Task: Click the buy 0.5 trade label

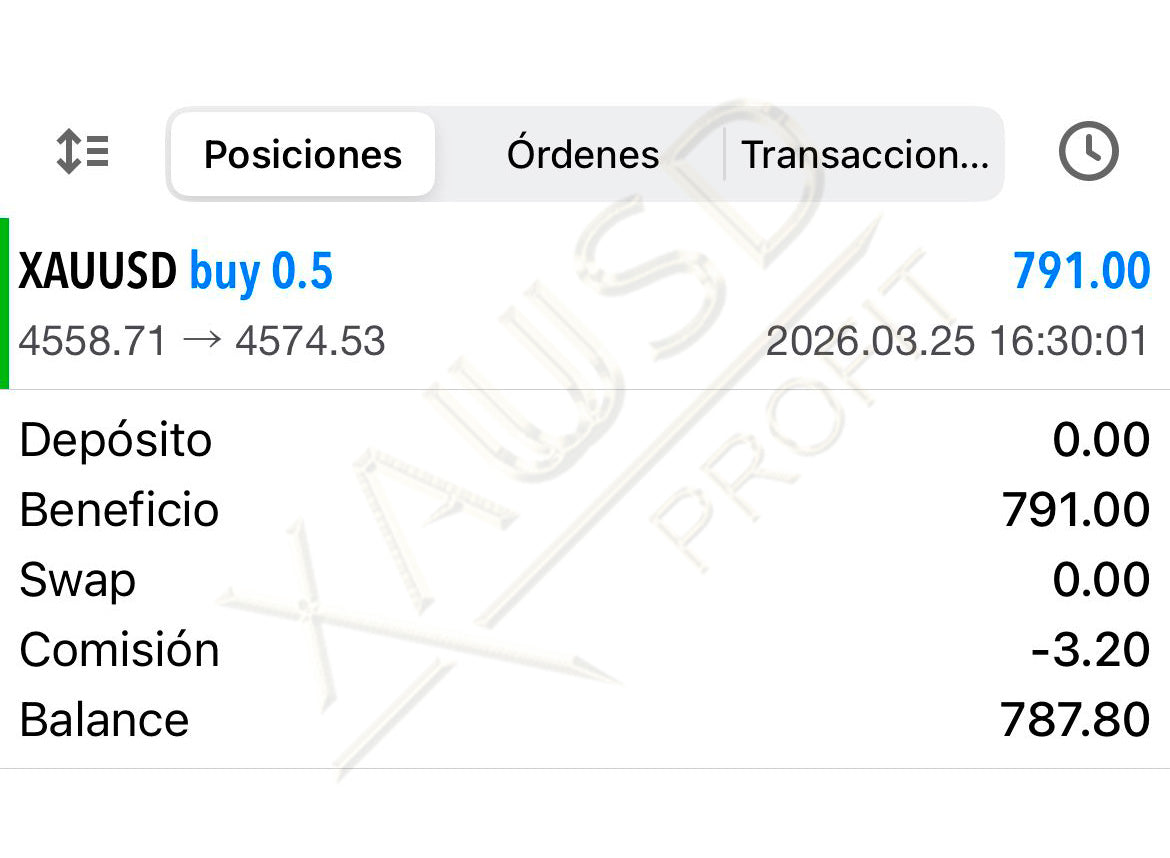Action: [x=261, y=272]
